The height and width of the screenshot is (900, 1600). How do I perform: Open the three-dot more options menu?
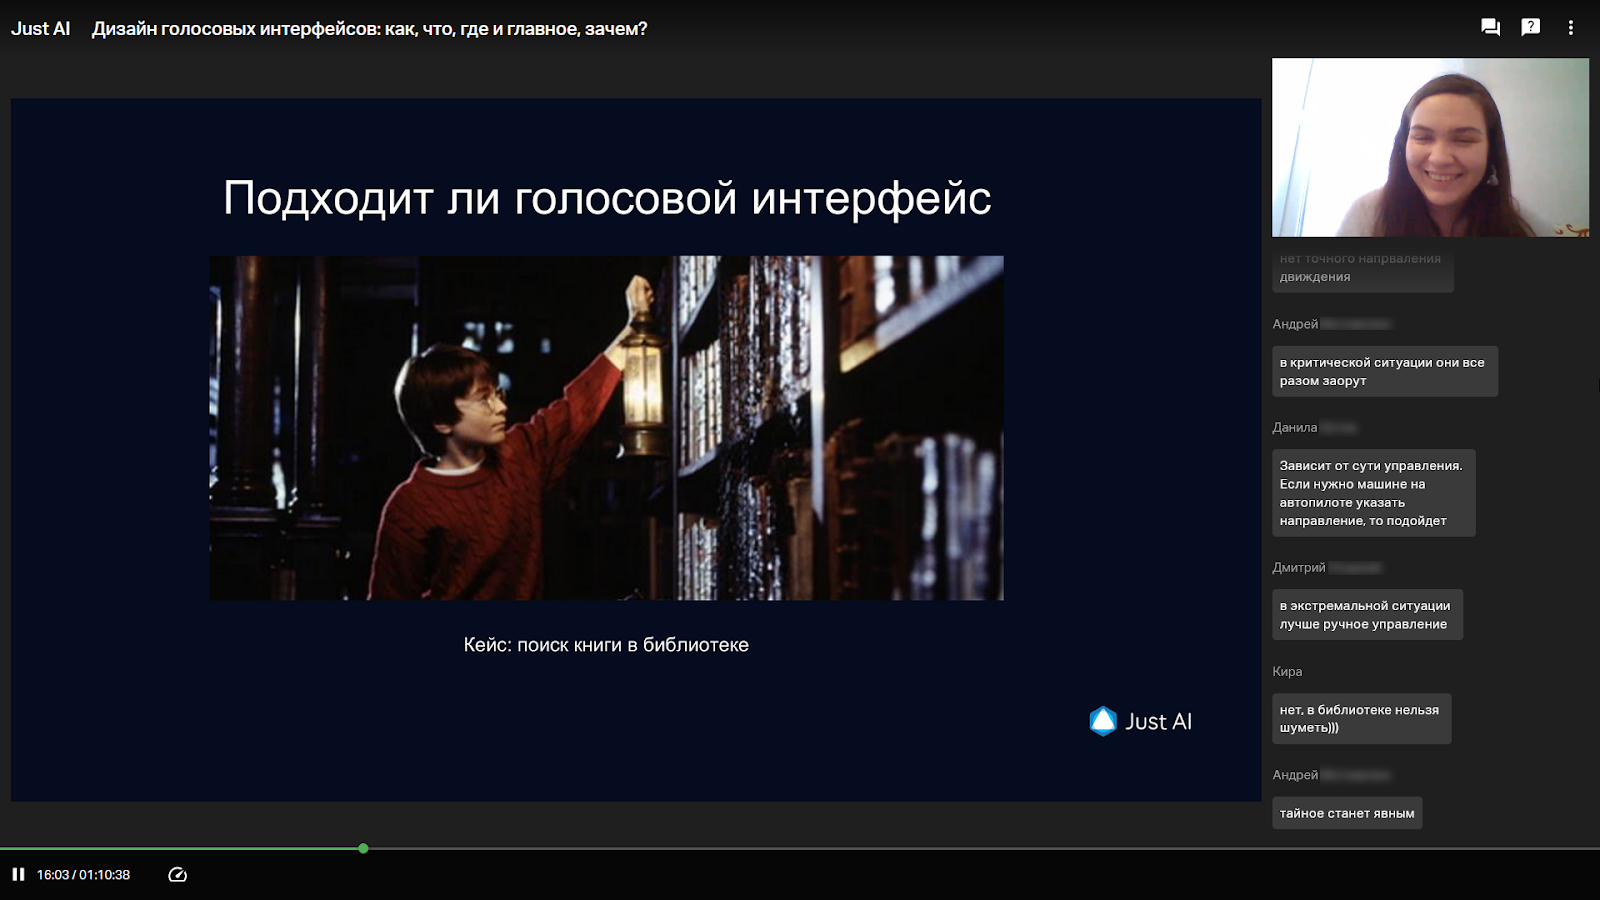tap(1571, 28)
